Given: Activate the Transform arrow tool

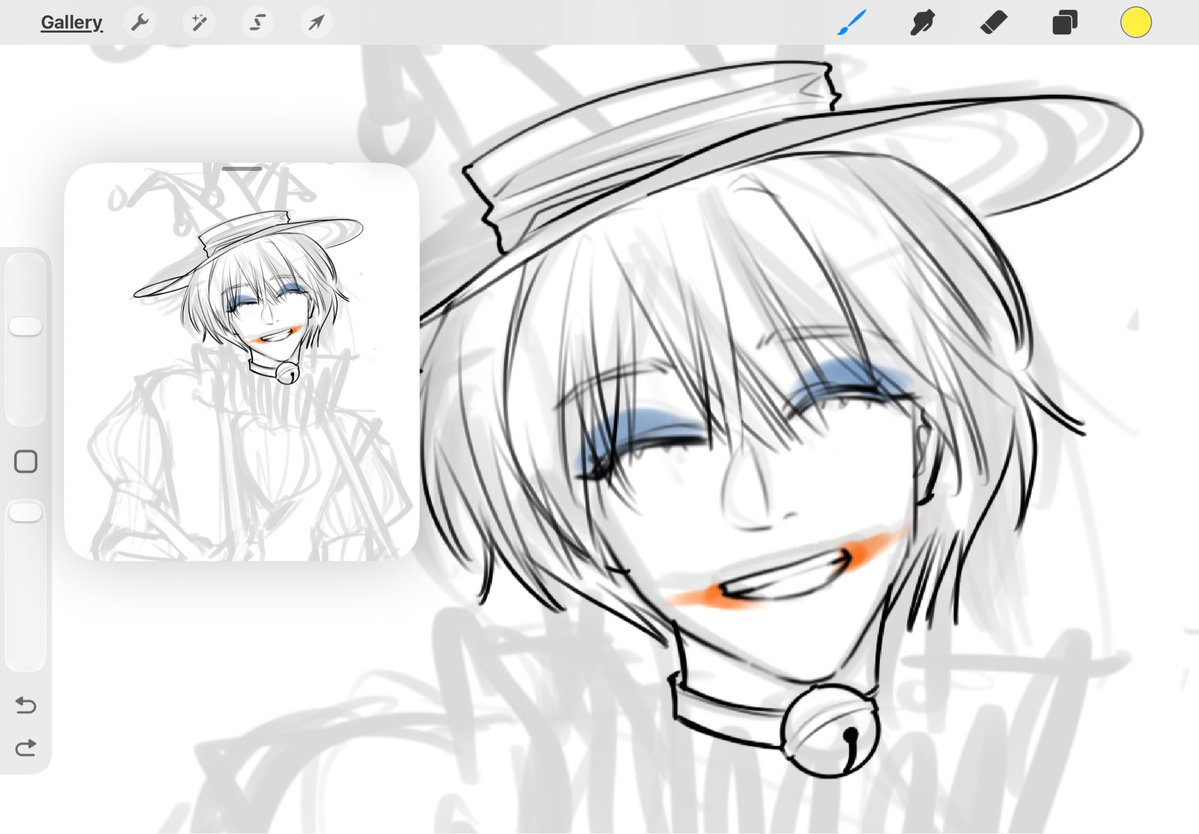Looking at the screenshot, I should pos(317,22).
